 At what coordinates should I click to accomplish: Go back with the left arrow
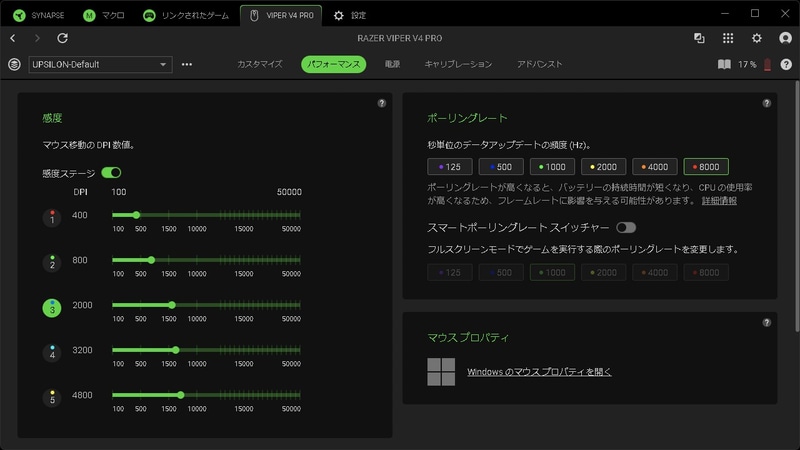(13, 38)
